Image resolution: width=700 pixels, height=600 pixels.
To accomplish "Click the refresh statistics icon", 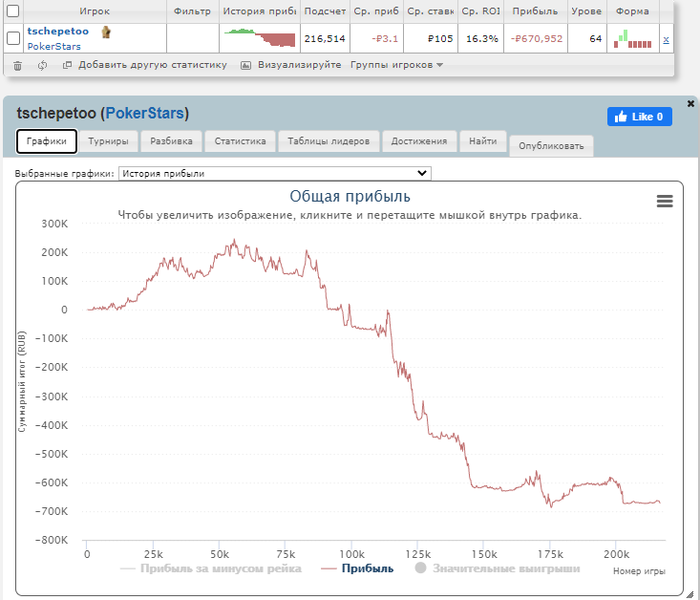I will [42, 66].
